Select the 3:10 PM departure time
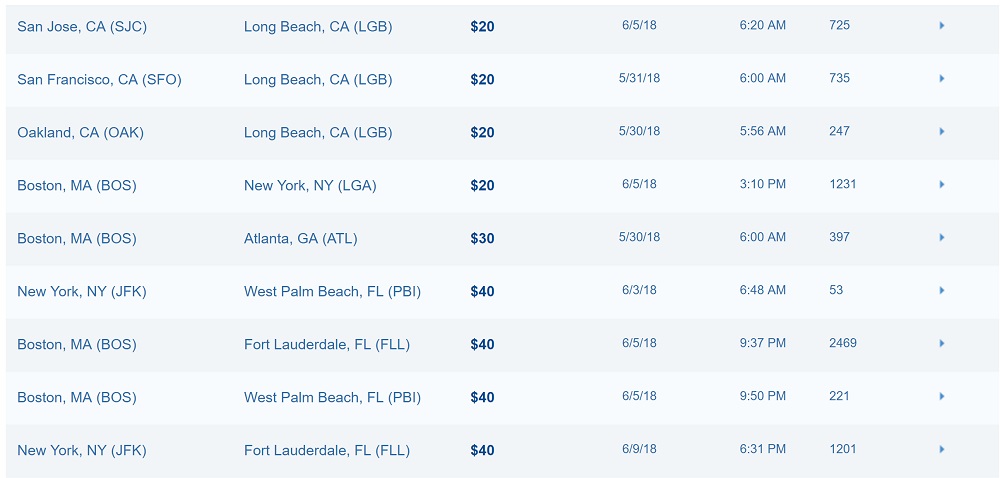The height and width of the screenshot is (478, 1000). point(762,185)
